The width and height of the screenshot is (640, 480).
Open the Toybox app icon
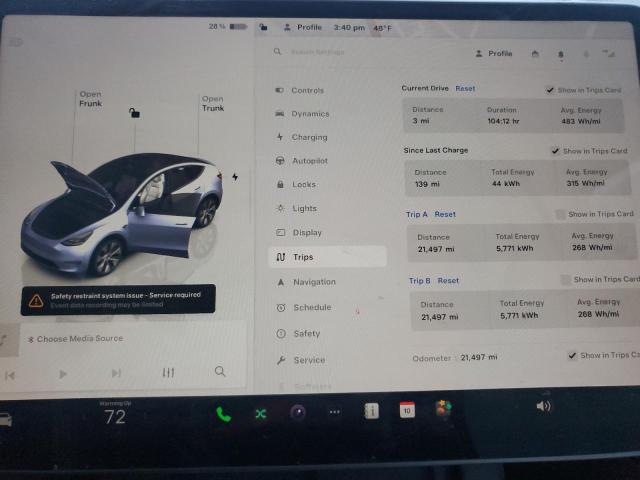[x=443, y=409]
